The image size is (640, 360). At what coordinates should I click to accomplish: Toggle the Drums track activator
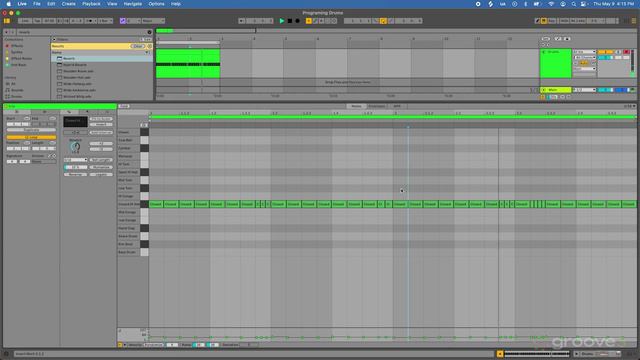606,52
